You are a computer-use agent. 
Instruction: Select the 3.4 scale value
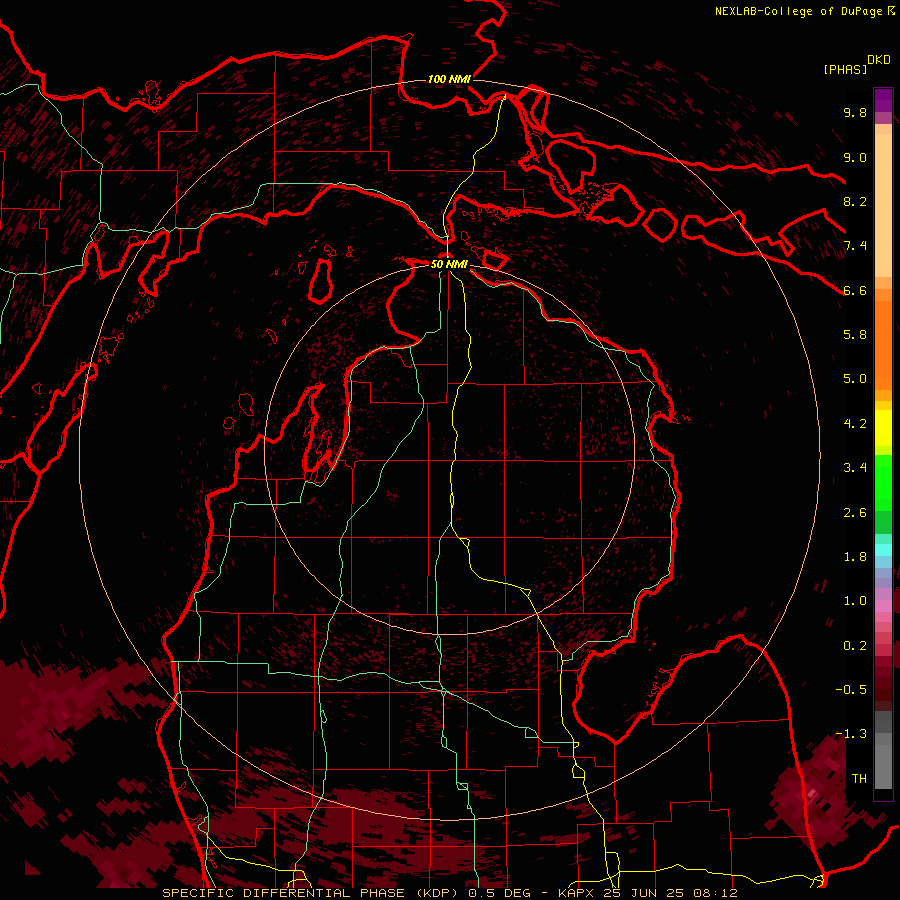click(855, 468)
